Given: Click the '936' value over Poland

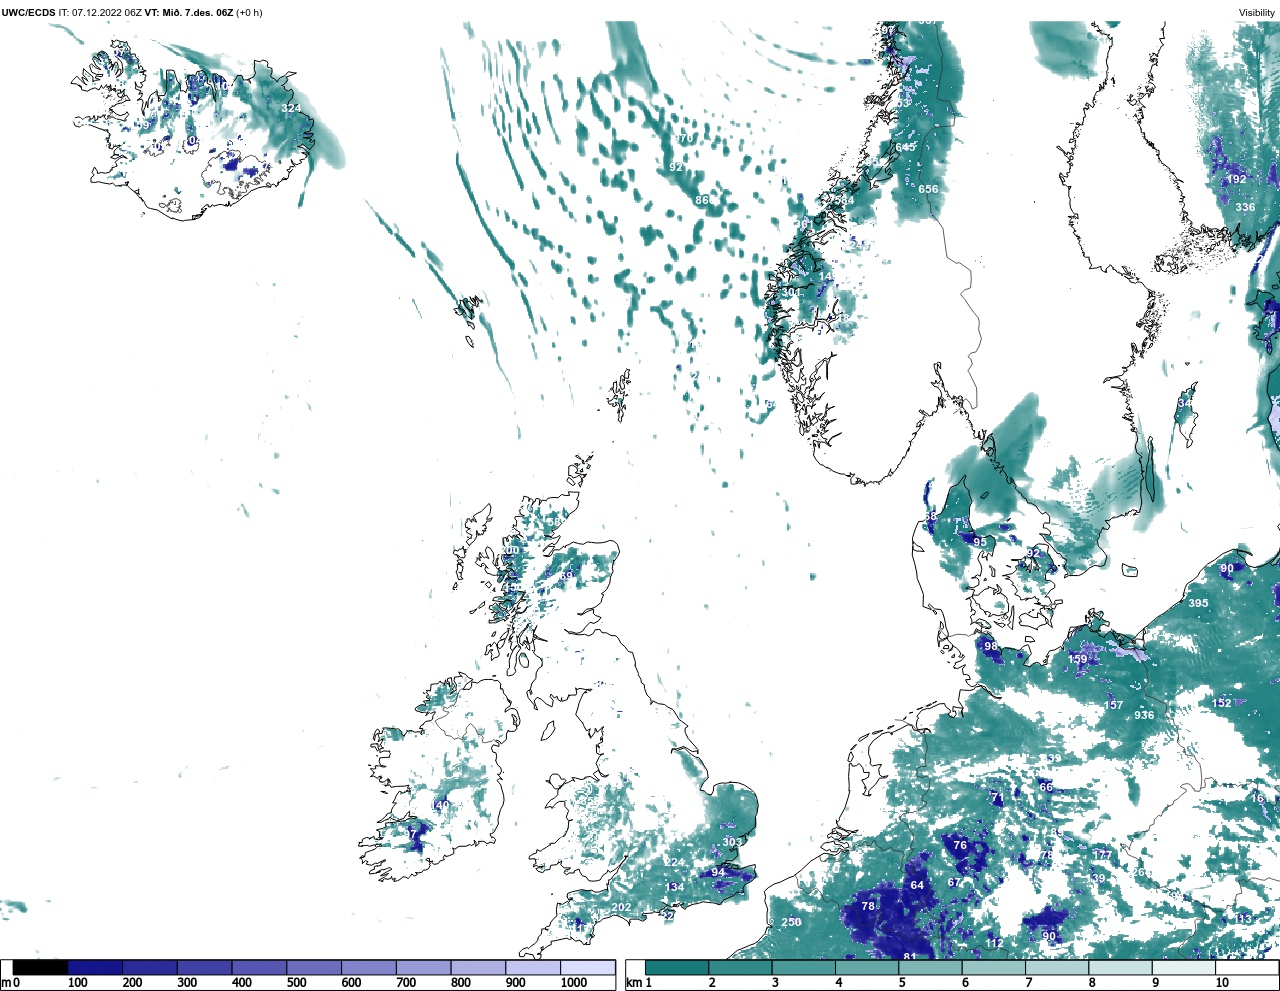Looking at the screenshot, I should [x=1145, y=715].
